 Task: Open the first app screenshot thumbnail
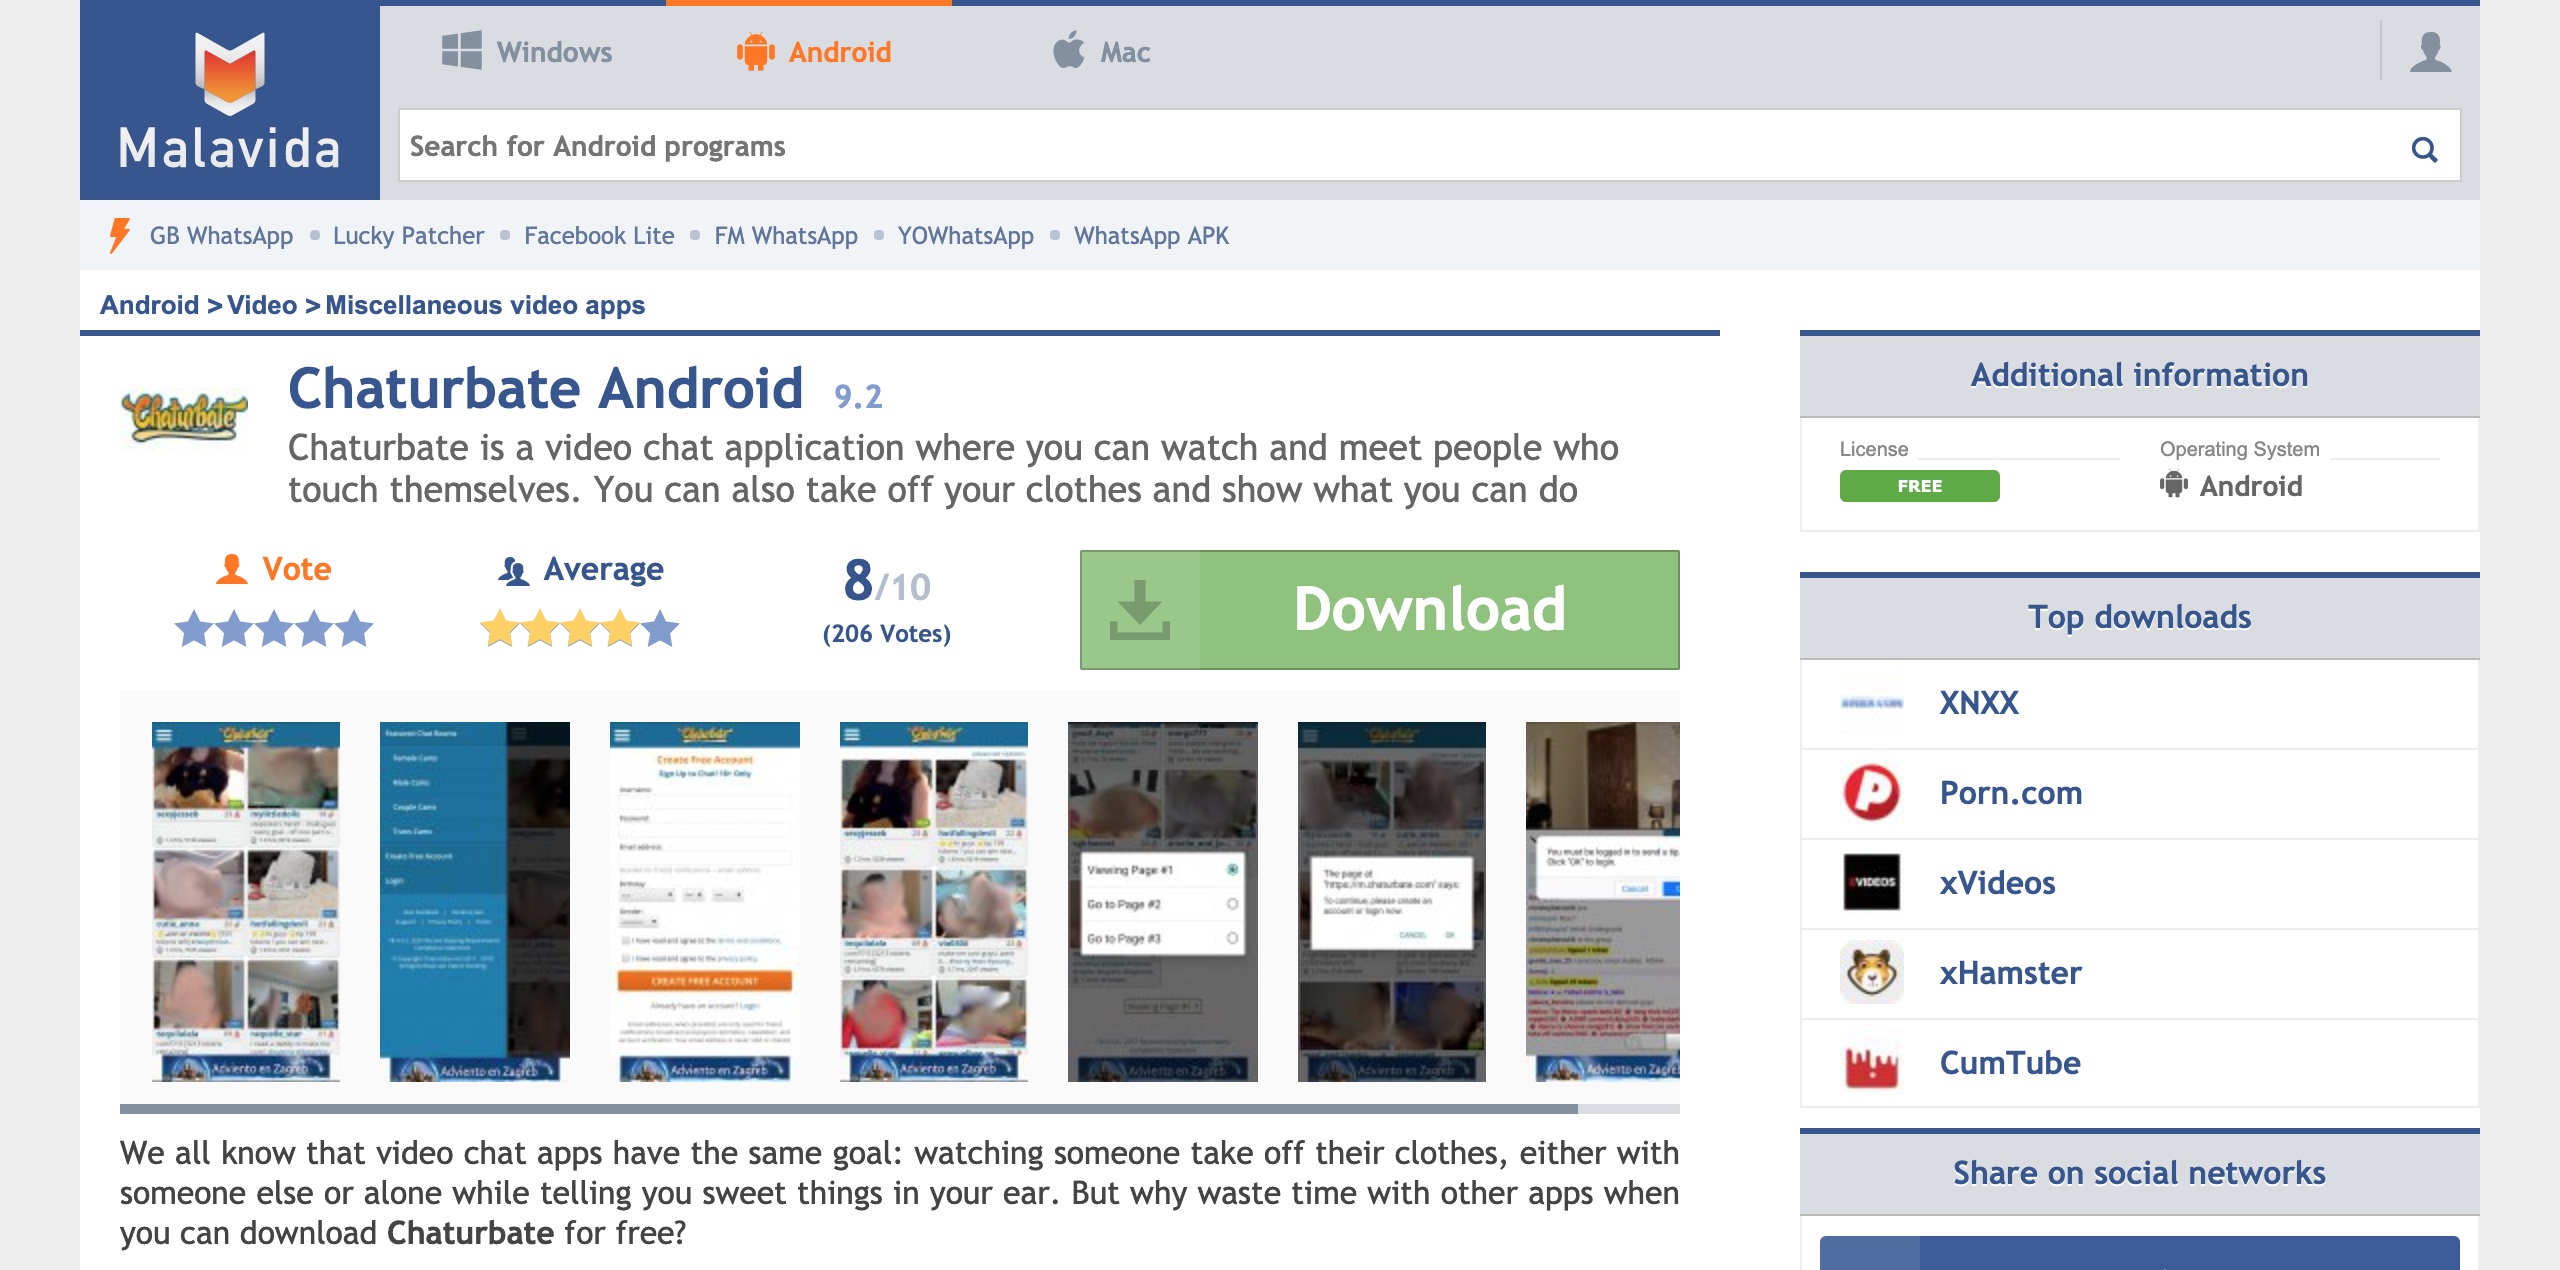[x=246, y=901]
